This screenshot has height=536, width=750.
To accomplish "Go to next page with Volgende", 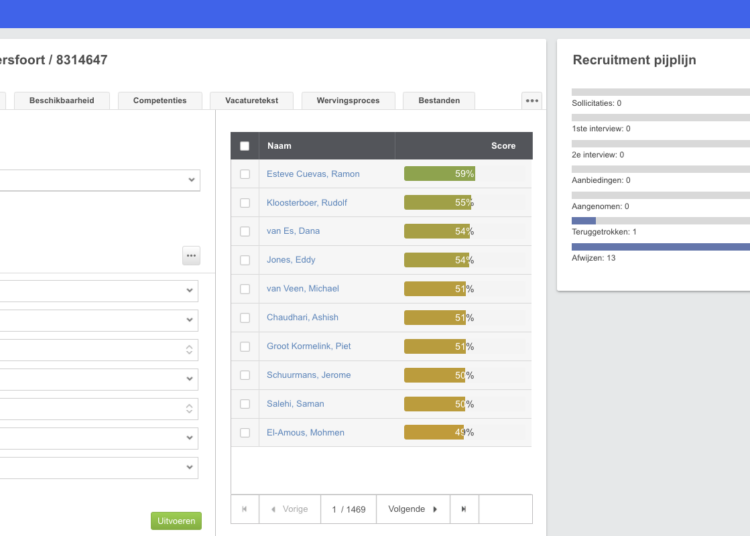I will tap(413, 509).
